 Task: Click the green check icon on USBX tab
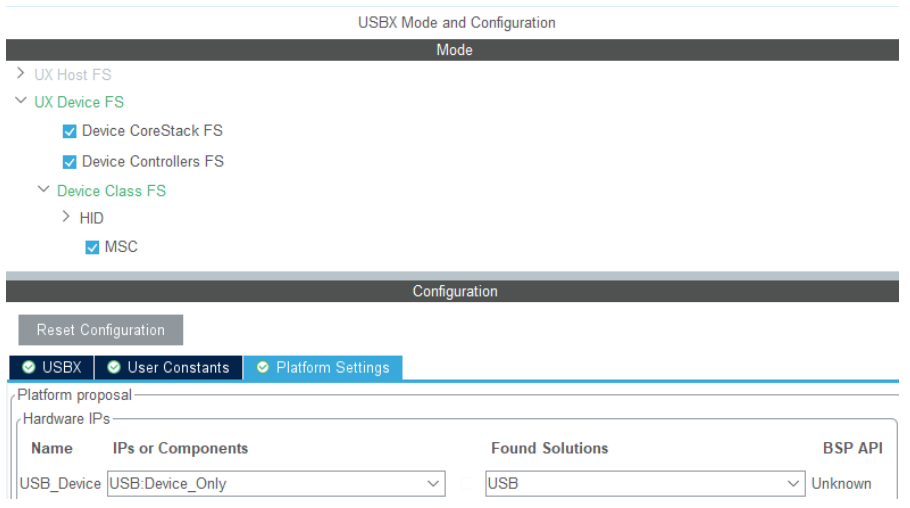28,367
